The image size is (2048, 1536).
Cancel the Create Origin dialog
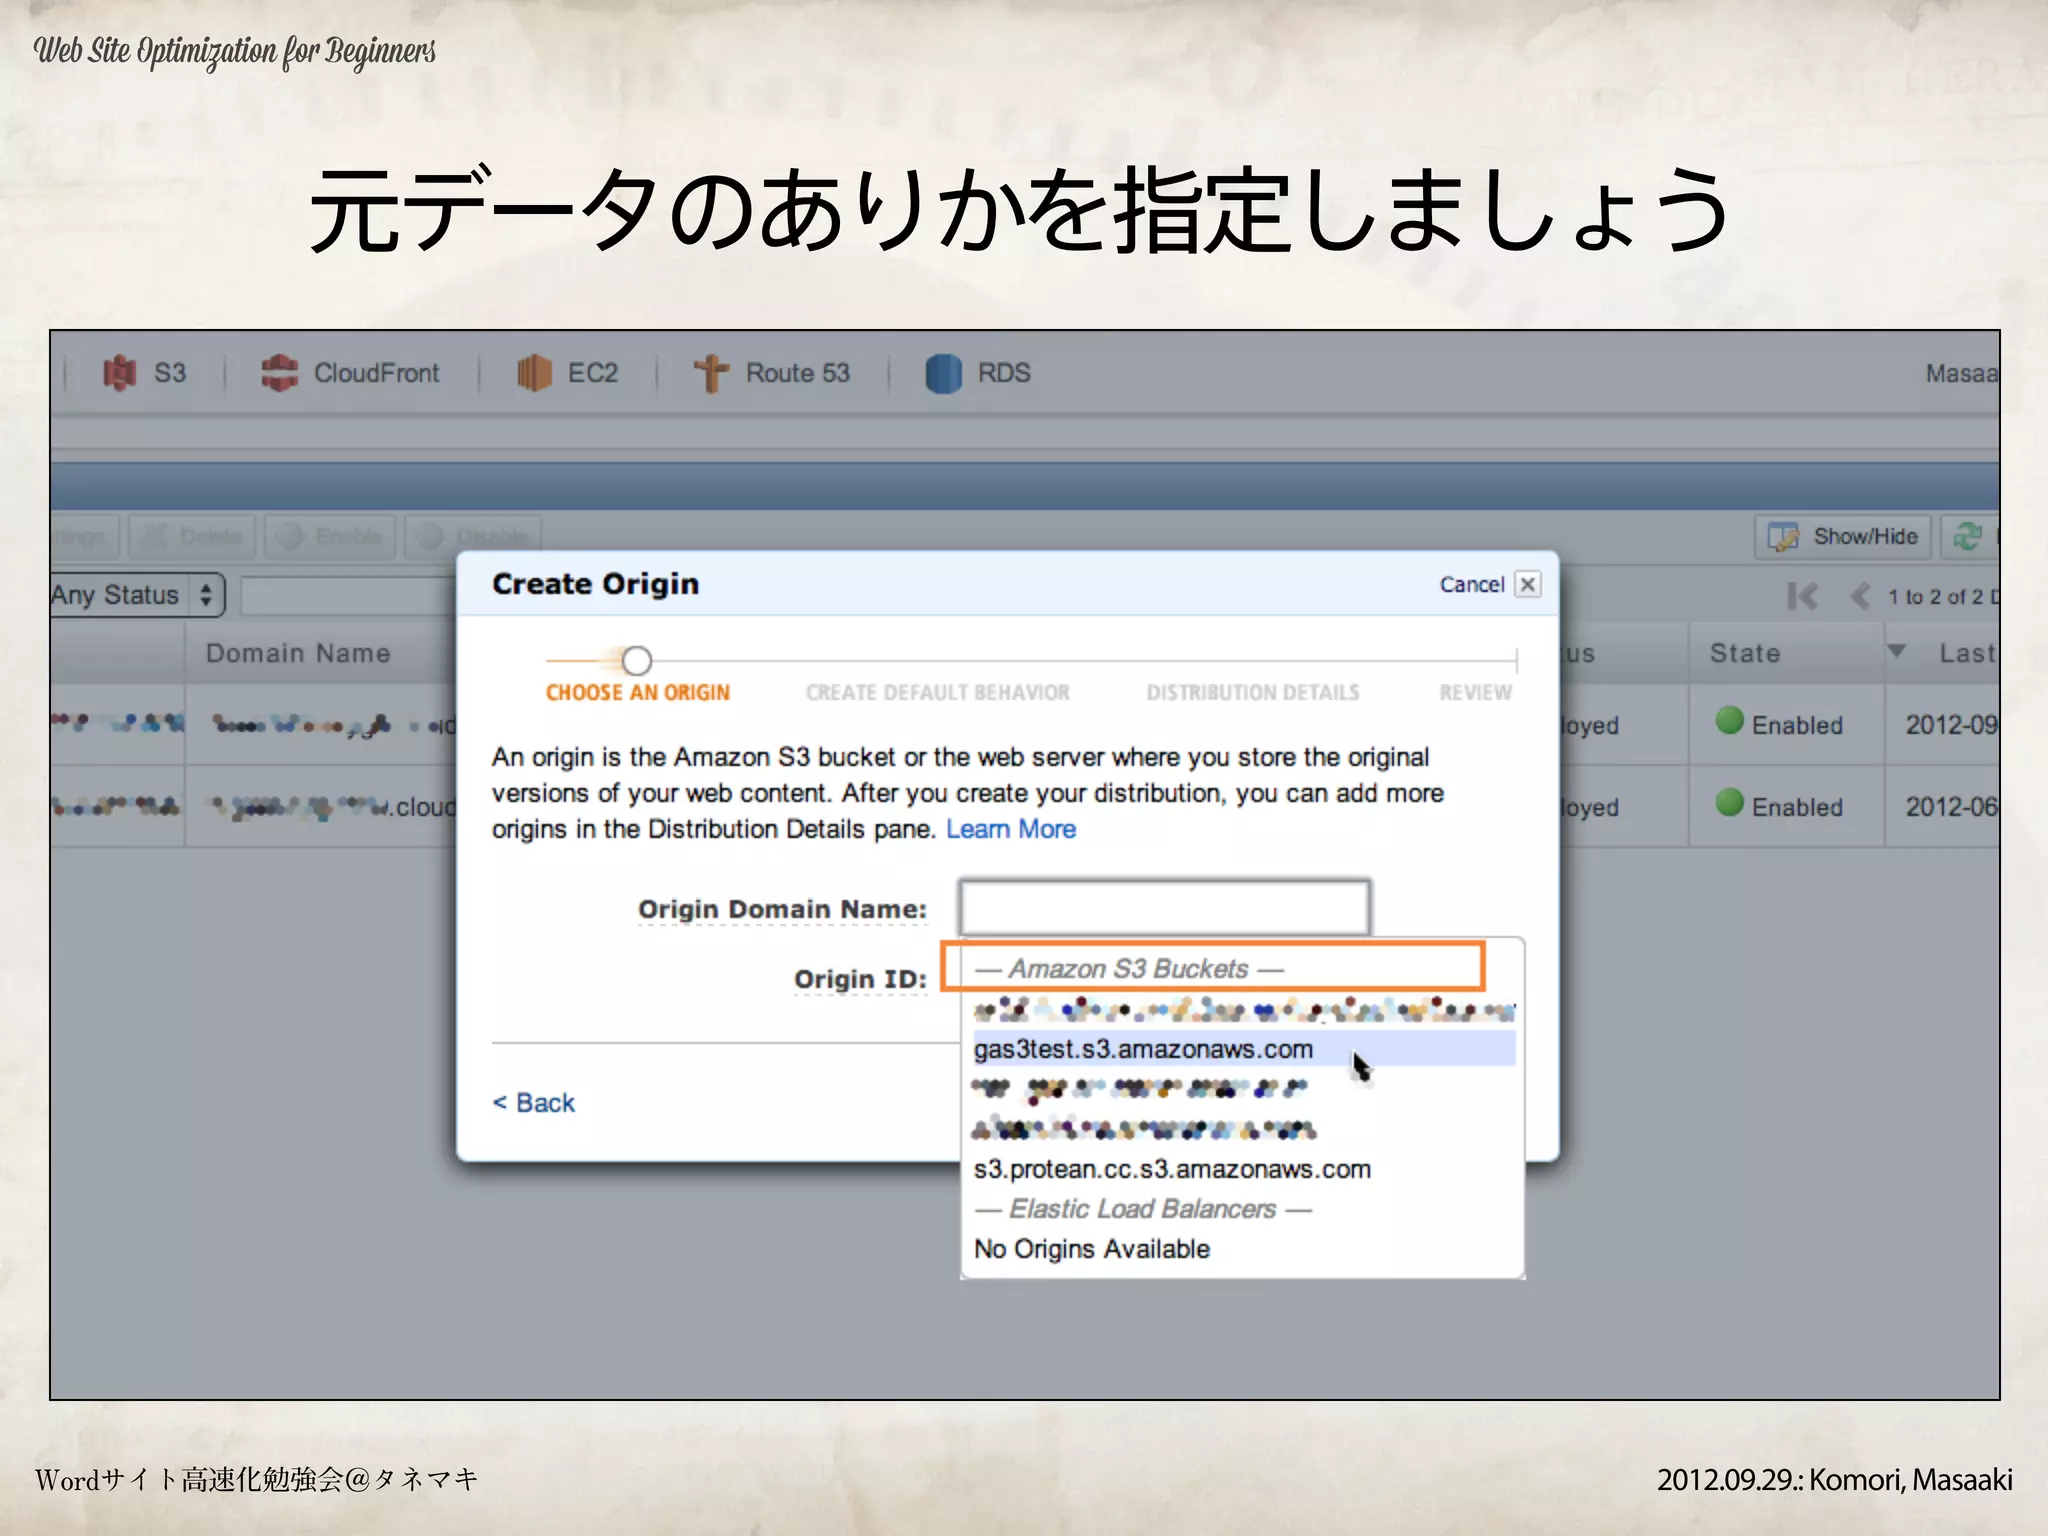coord(1471,584)
